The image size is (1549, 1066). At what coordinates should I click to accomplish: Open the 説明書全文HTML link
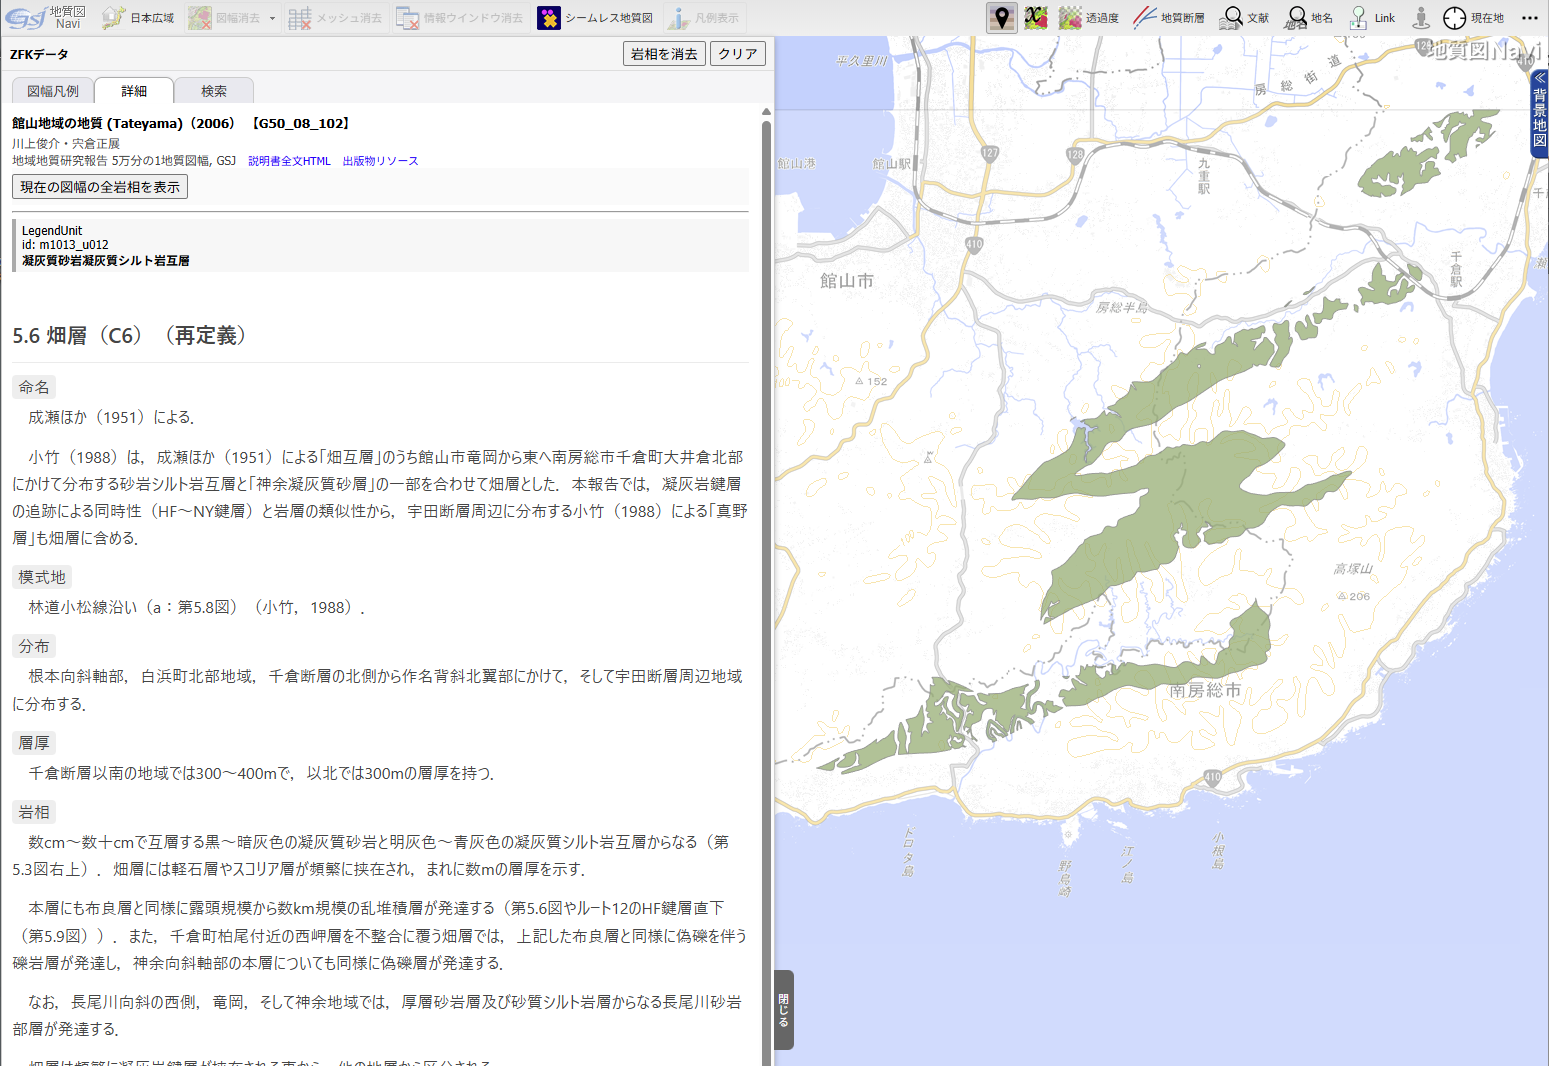pos(289,161)
